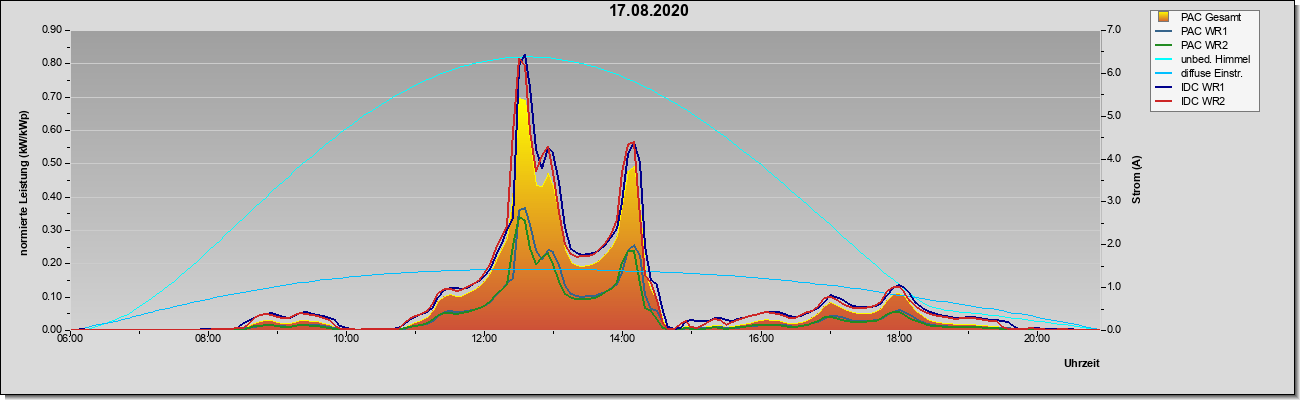Screen dimensions: 1300x400
Task: Click the 08:00 time axis tick
Action: point(208,338)
